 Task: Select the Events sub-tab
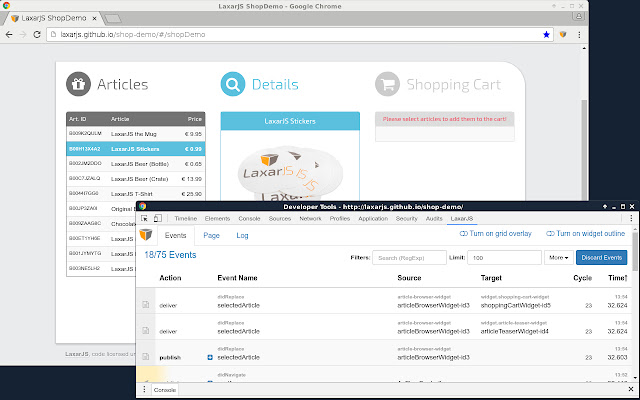point(176,236)
